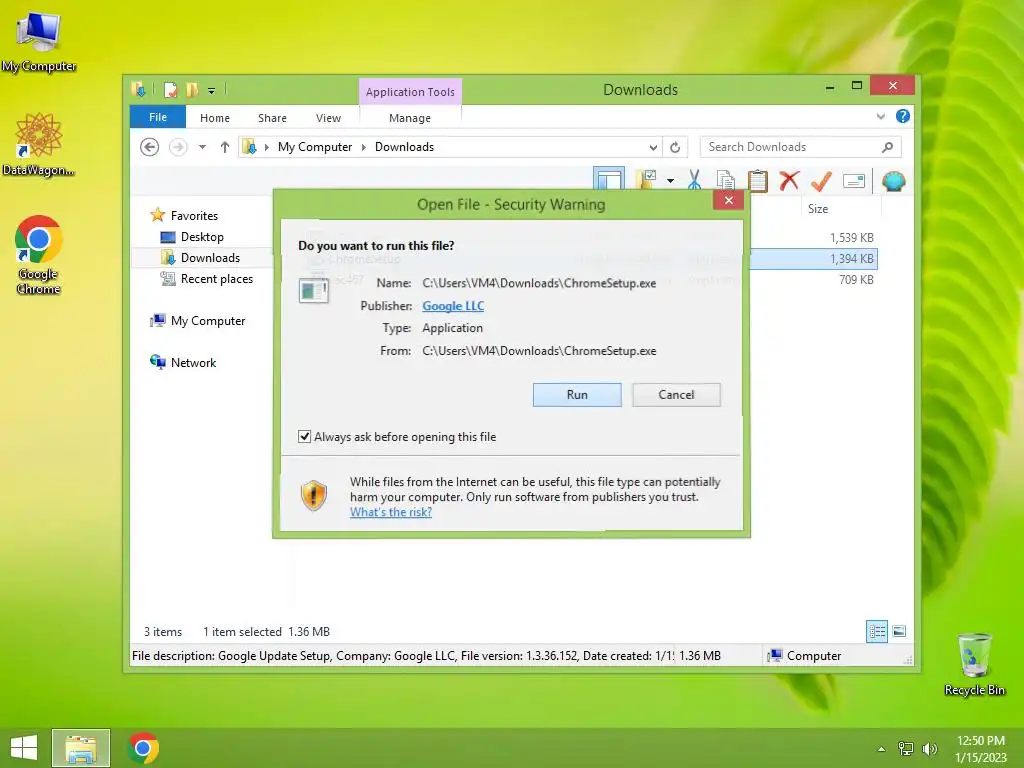
Task: Click the Downloads folder title-bar icon
Action: (x=138, y=89)
